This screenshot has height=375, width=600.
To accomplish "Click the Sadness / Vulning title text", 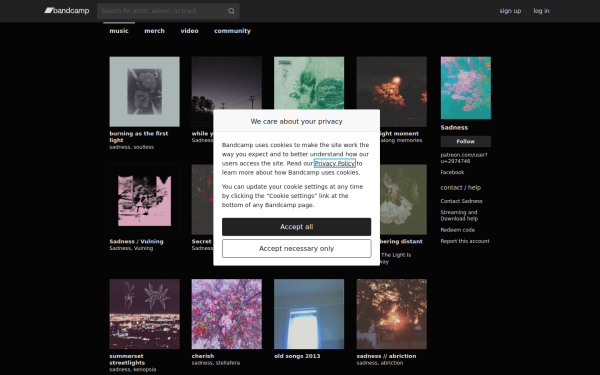I will click(x=136, y=241).
